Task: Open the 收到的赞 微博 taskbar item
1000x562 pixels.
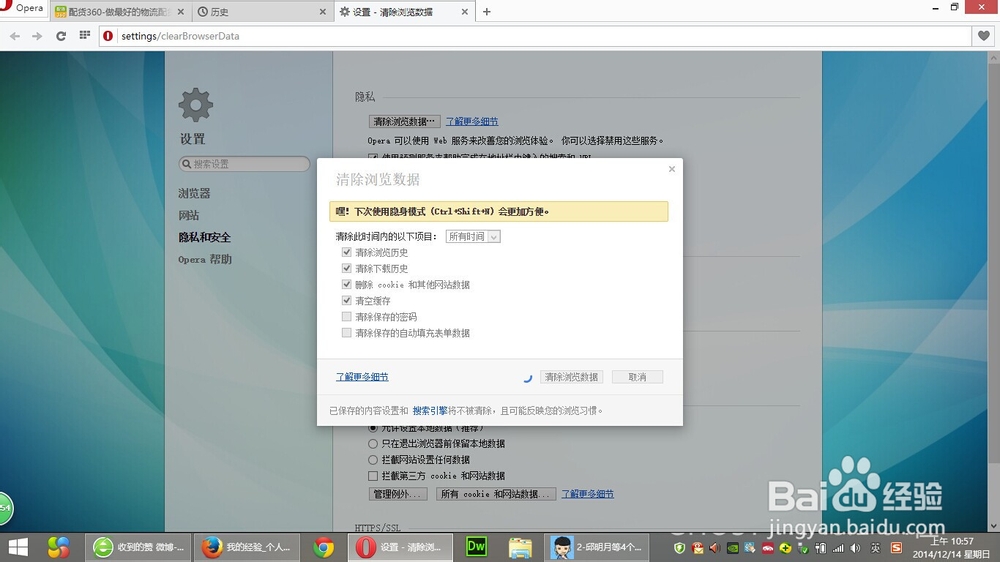Action: 138,547
